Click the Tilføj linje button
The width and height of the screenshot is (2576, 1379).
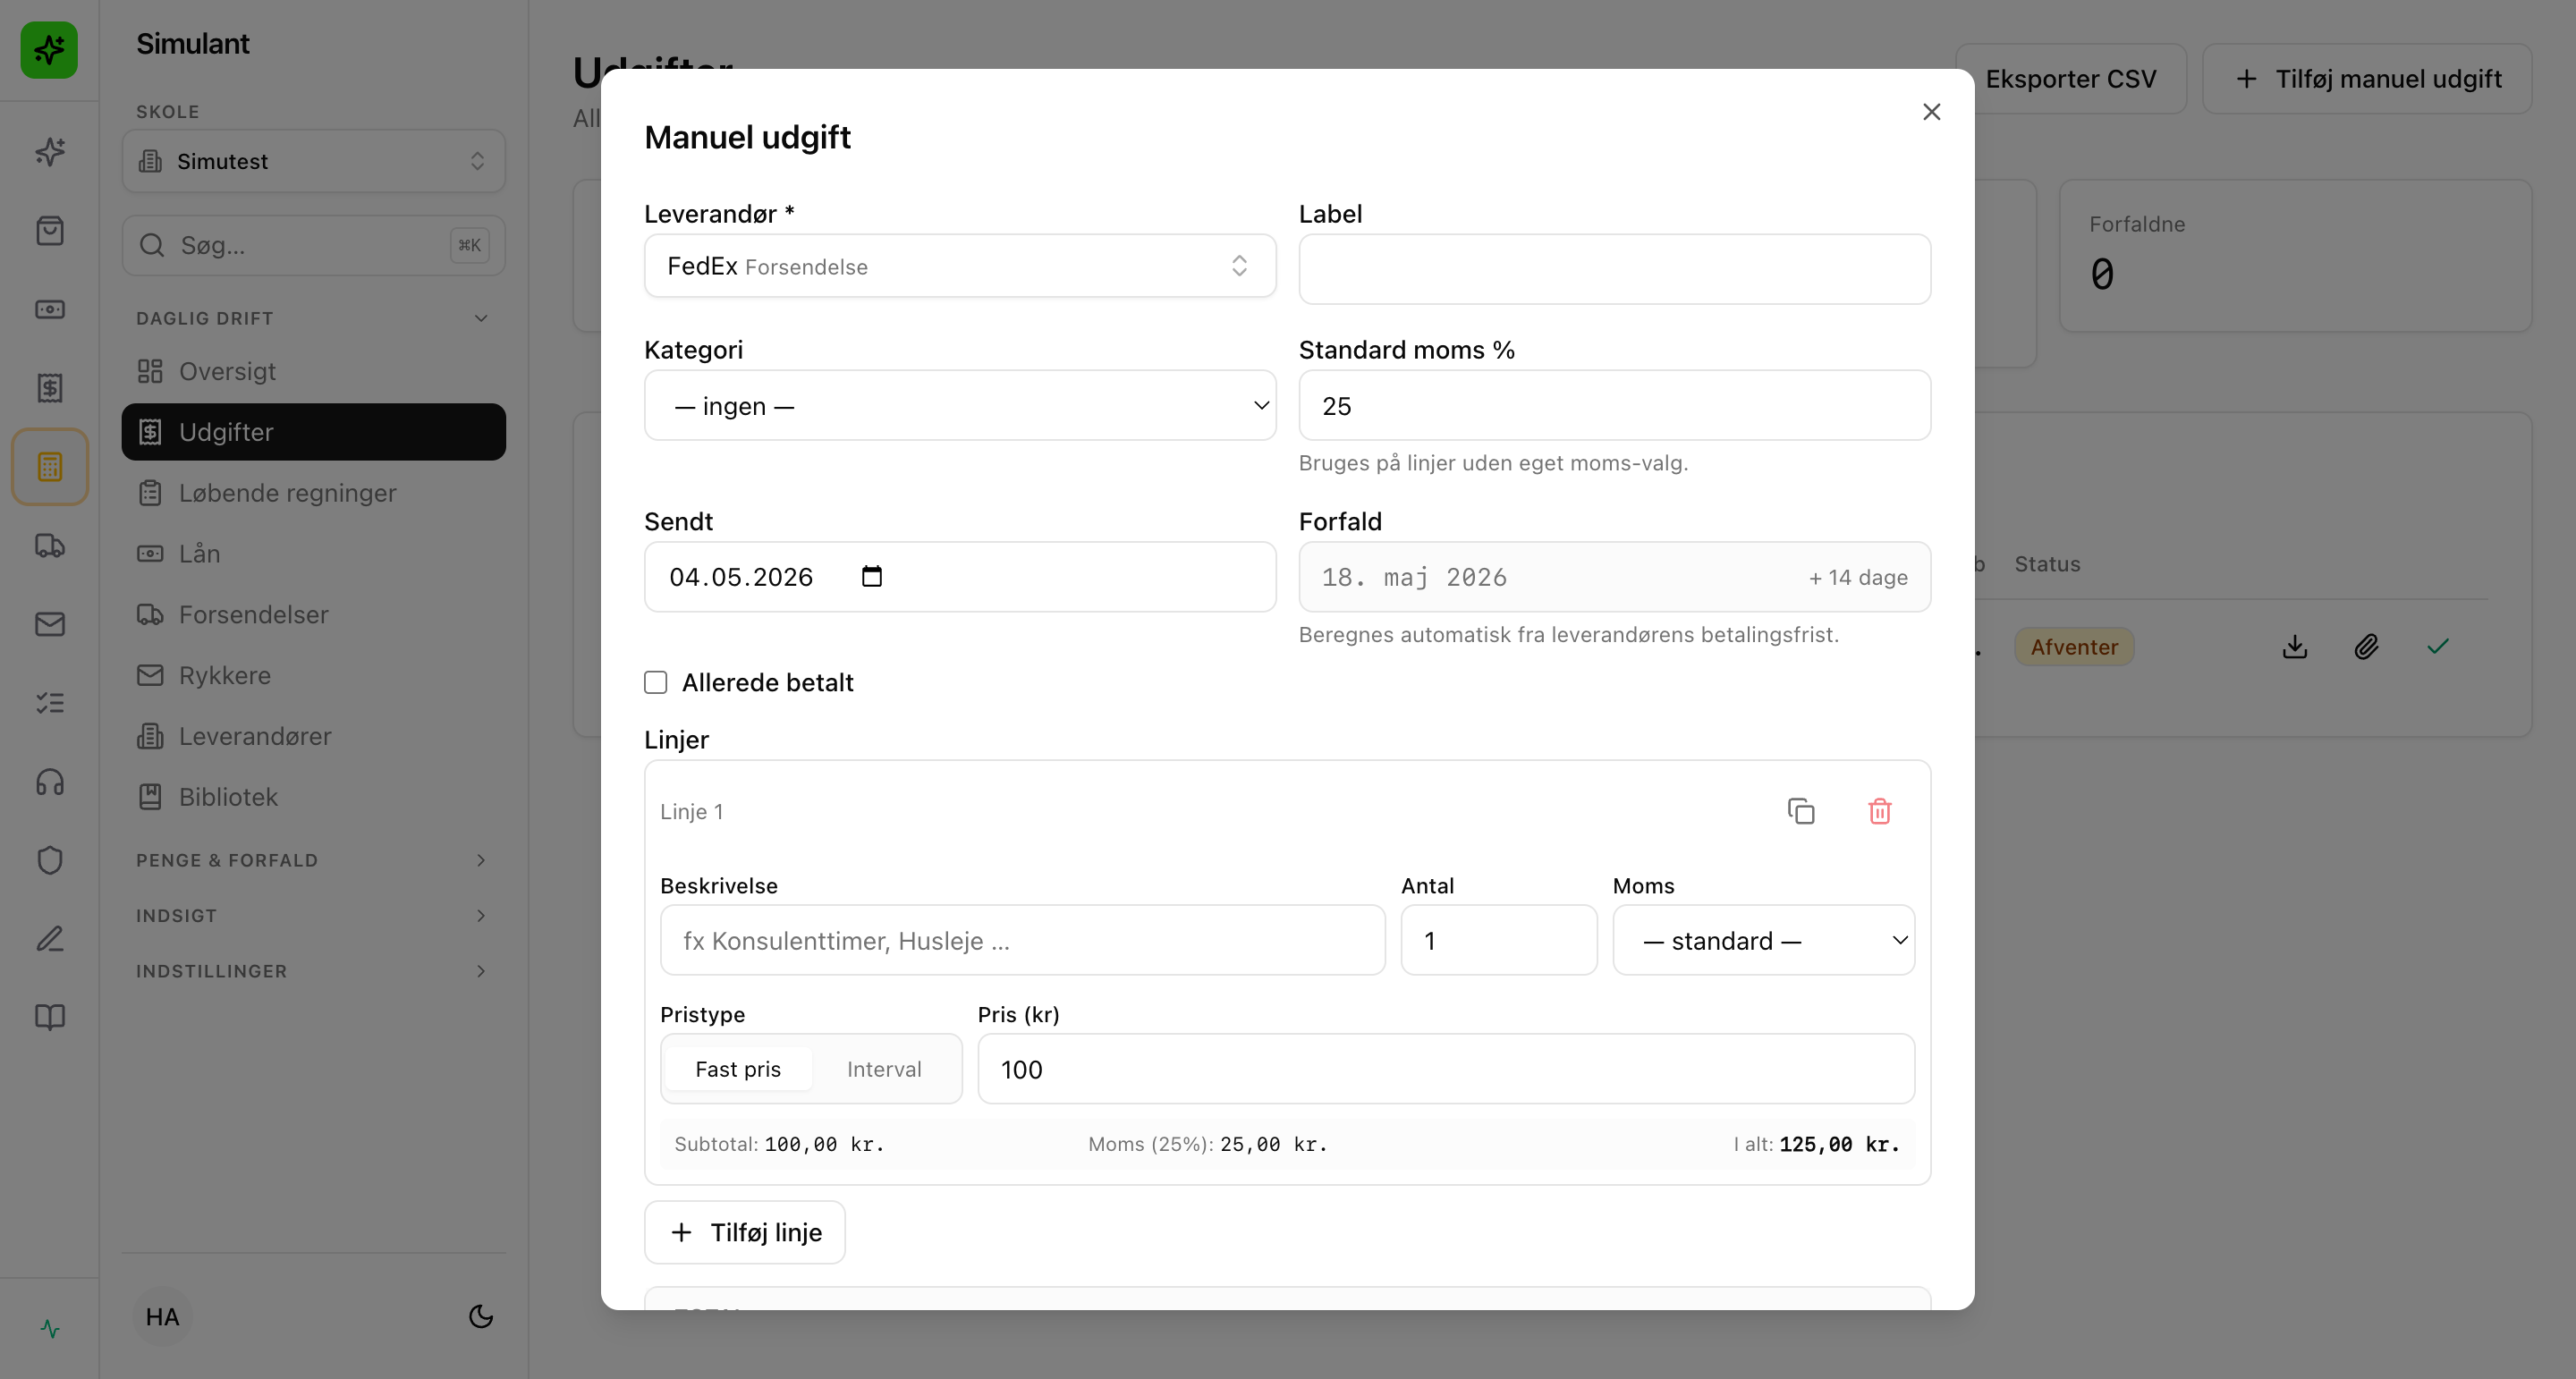tap(745, 1232)
